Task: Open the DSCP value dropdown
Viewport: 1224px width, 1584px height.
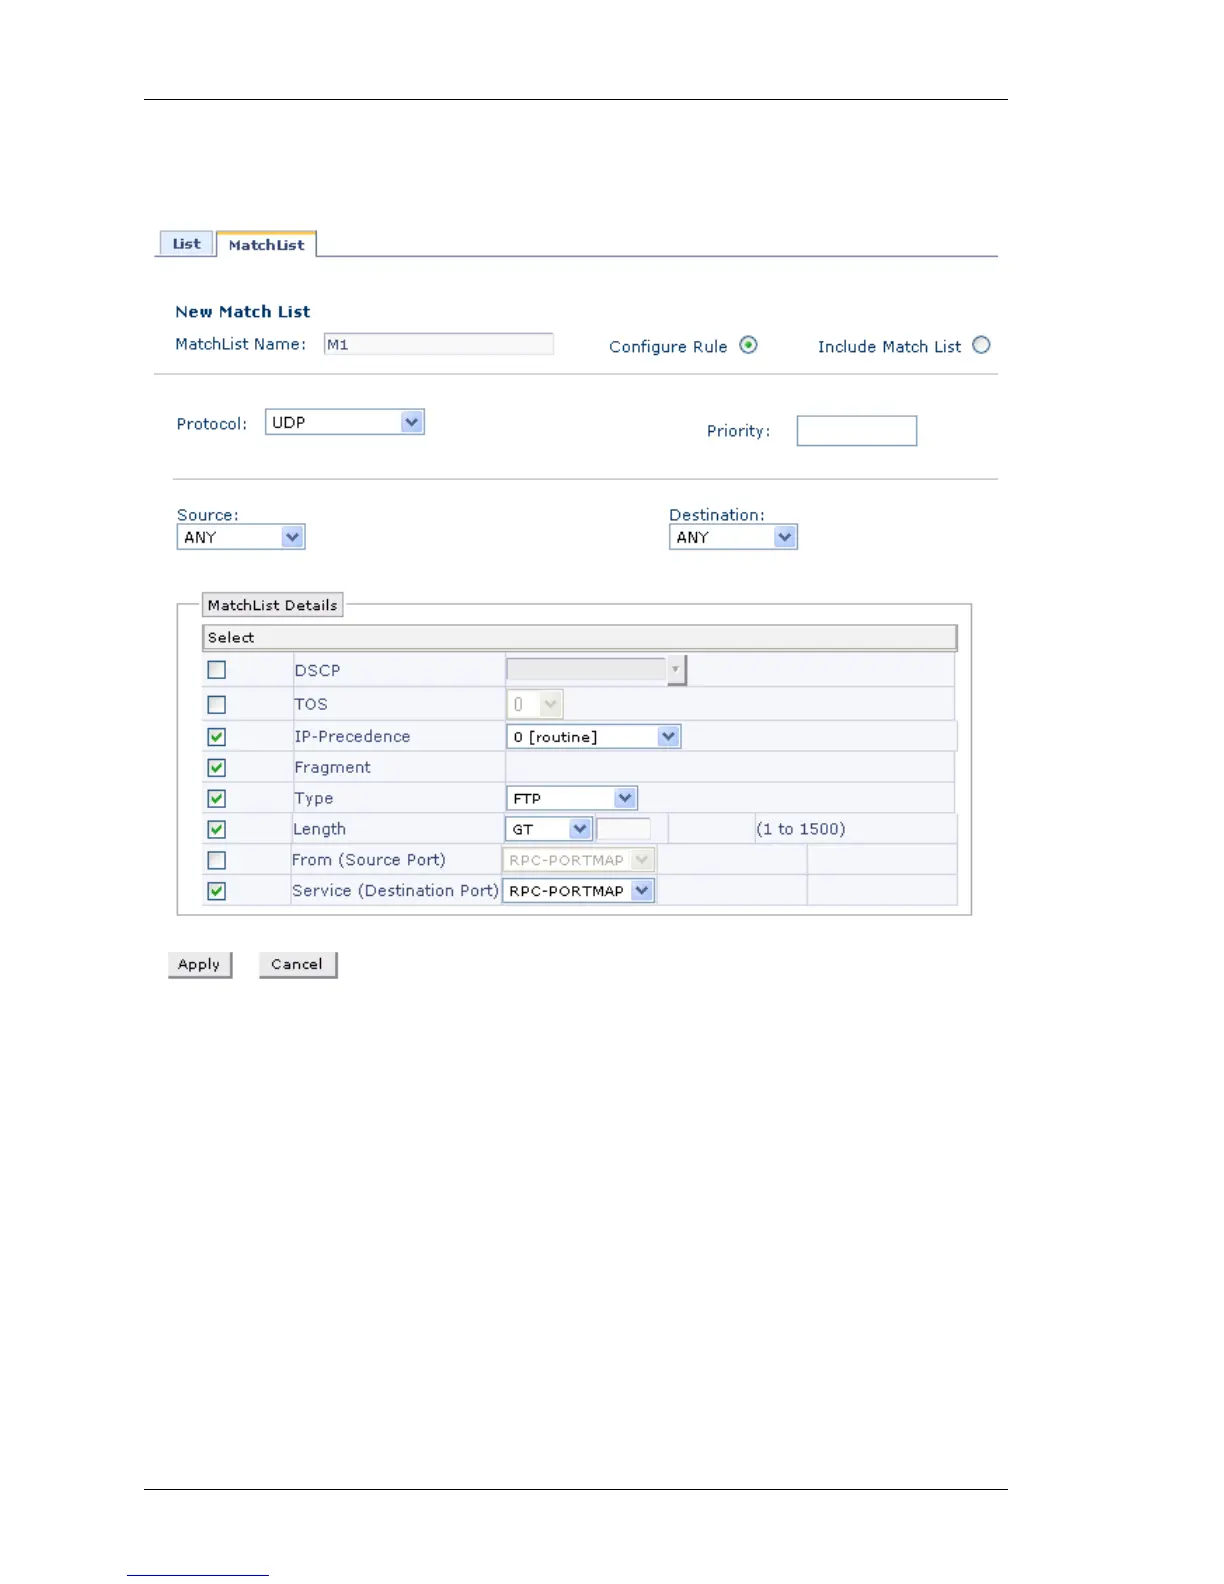Action: 596,670
